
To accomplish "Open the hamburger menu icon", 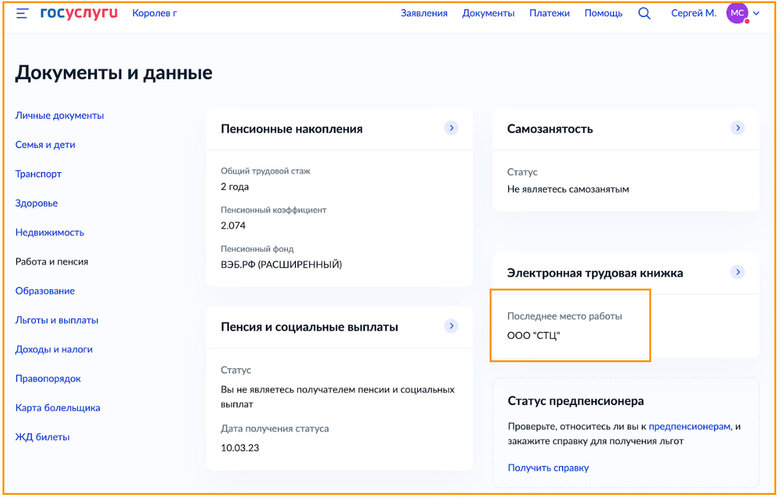I will tap(22, 14).
